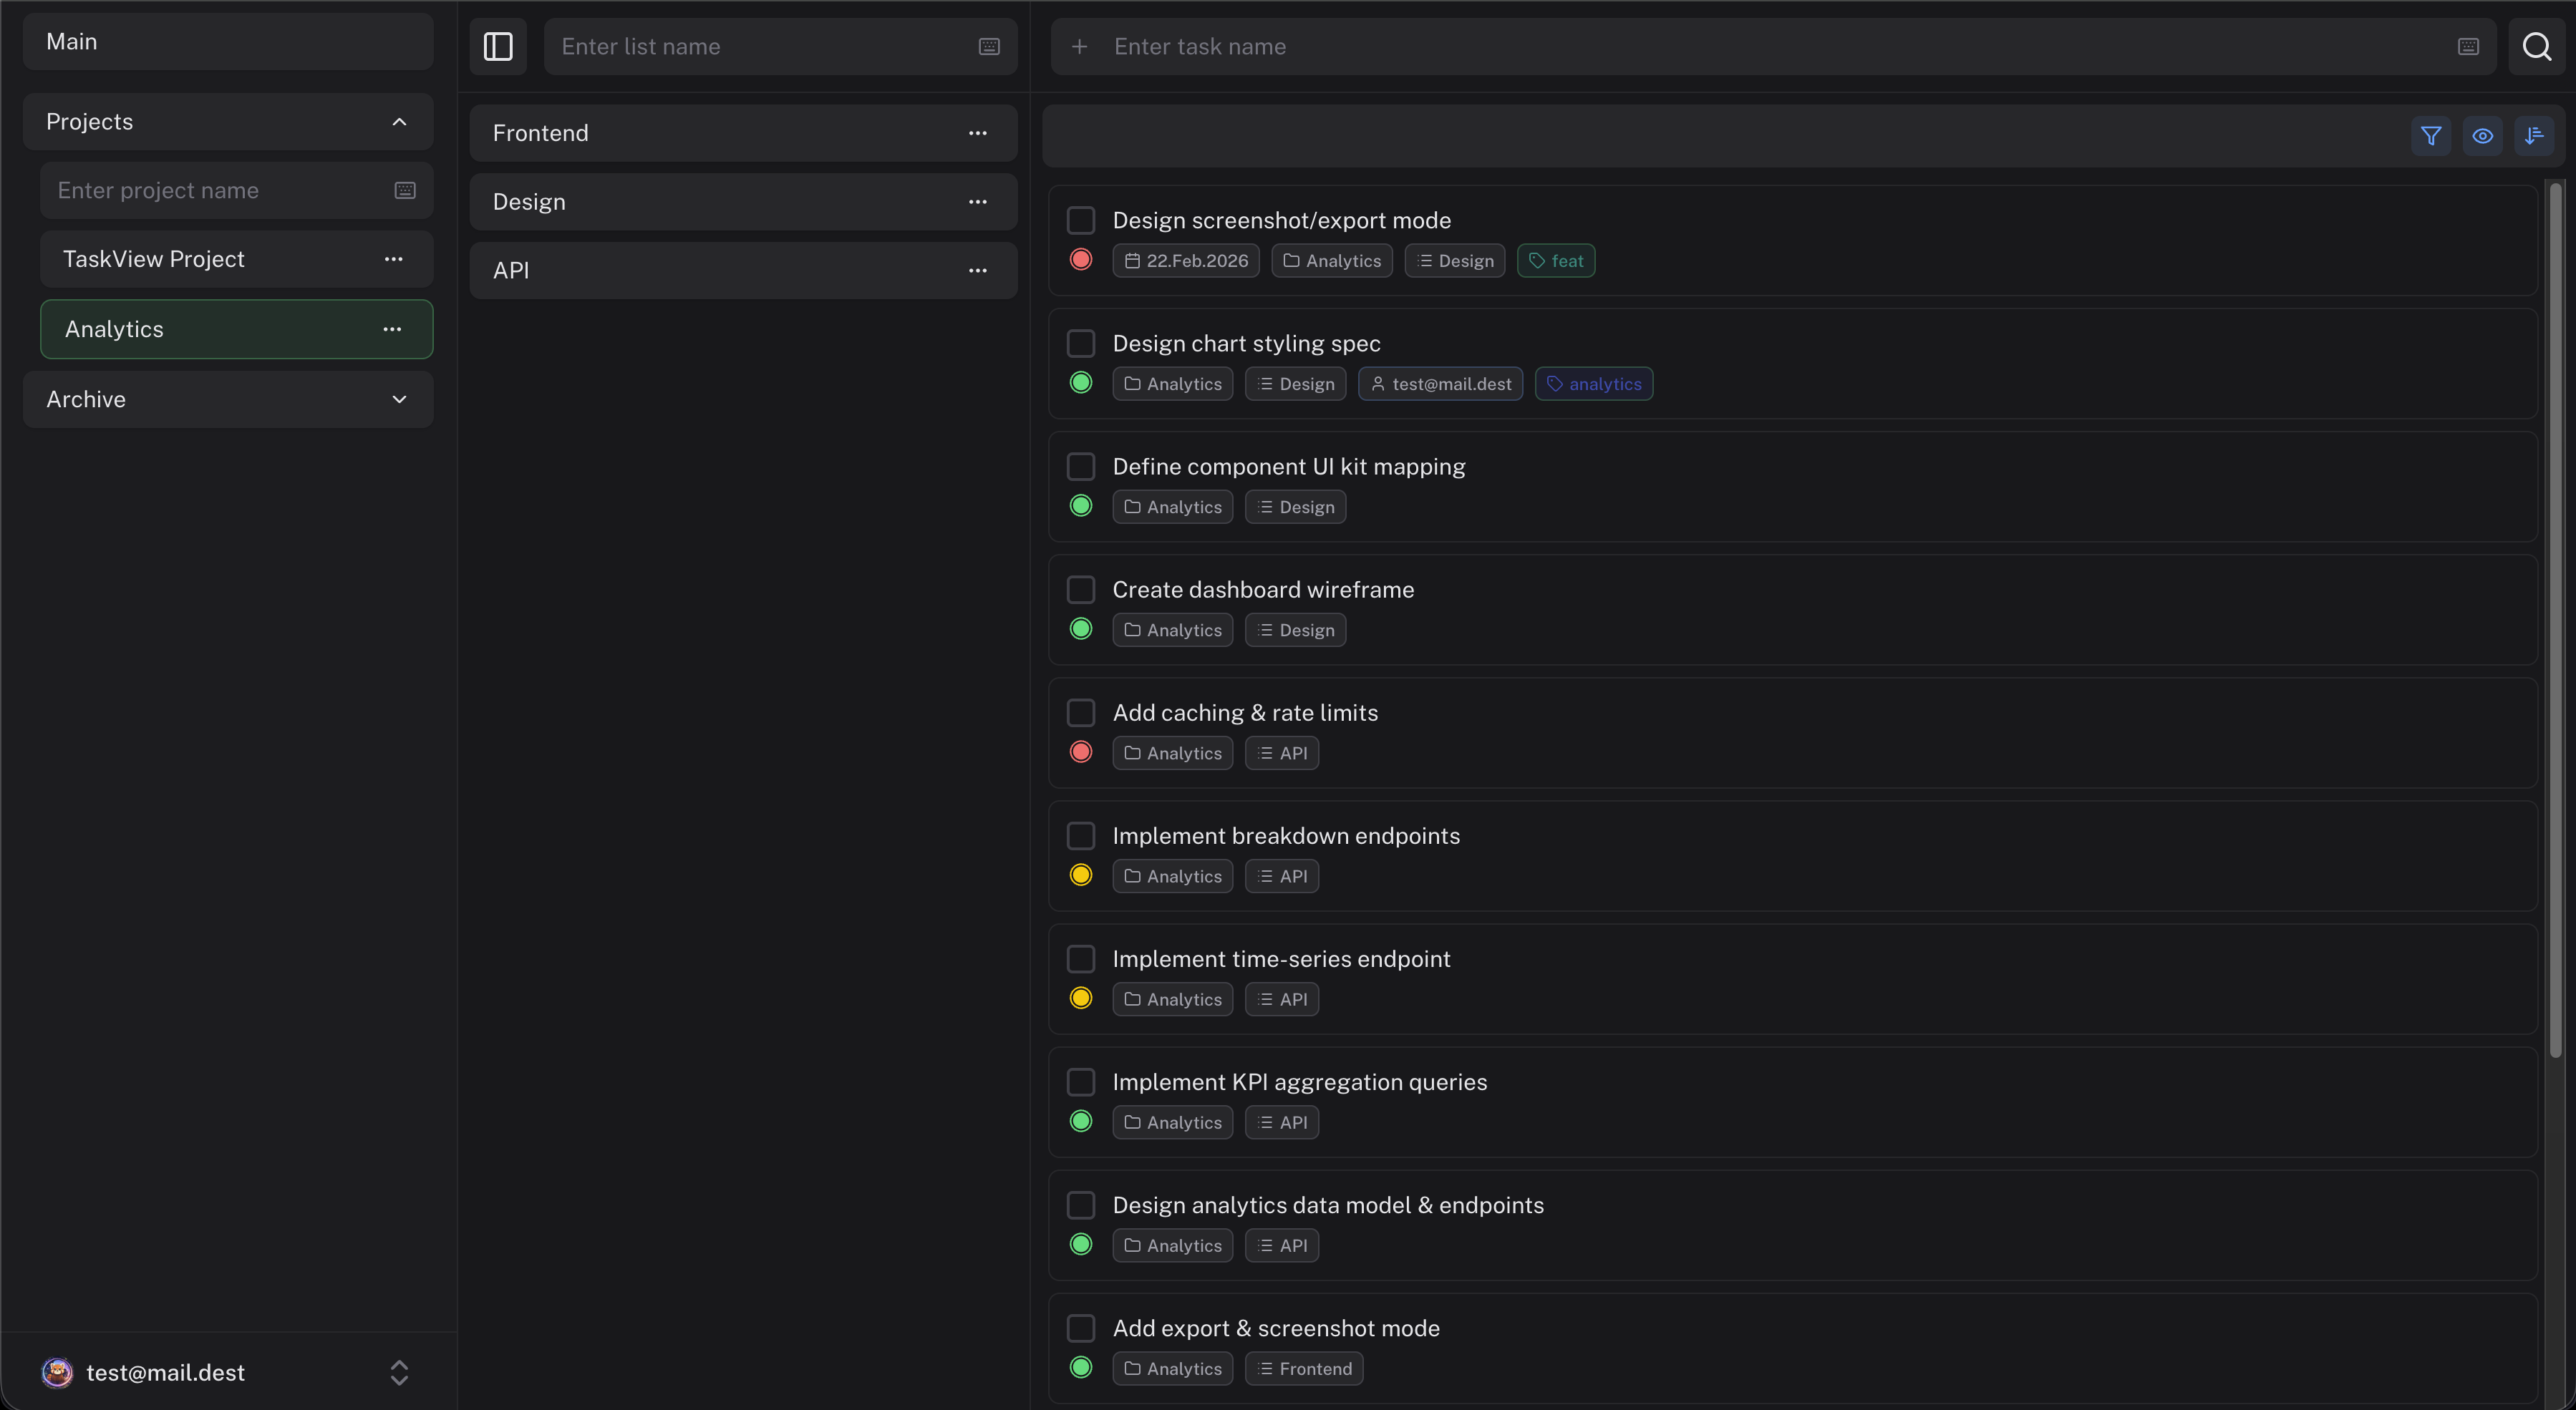The image size is (2576, 1410).
Task: Check off the Design chart styling spec task
Action: (x=1081, y=343)
